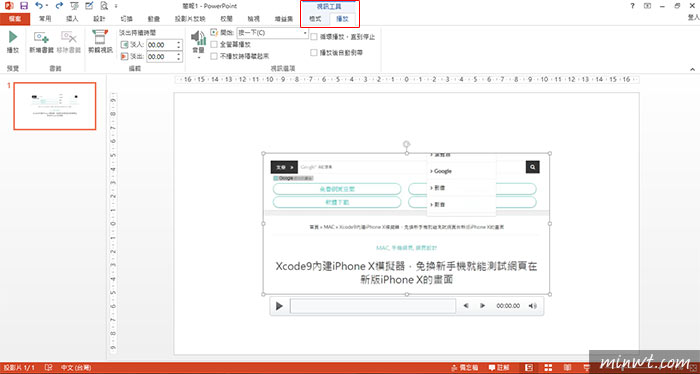Open the View ribbon tab
Viewport: 700px width, 374px height.
[x=254, y=19]
